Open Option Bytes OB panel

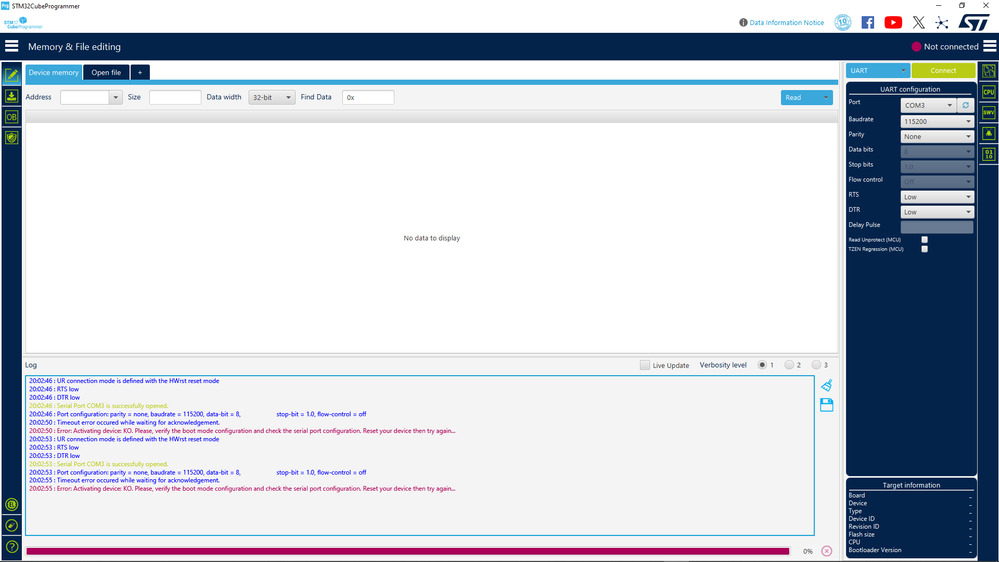[11, 117]
